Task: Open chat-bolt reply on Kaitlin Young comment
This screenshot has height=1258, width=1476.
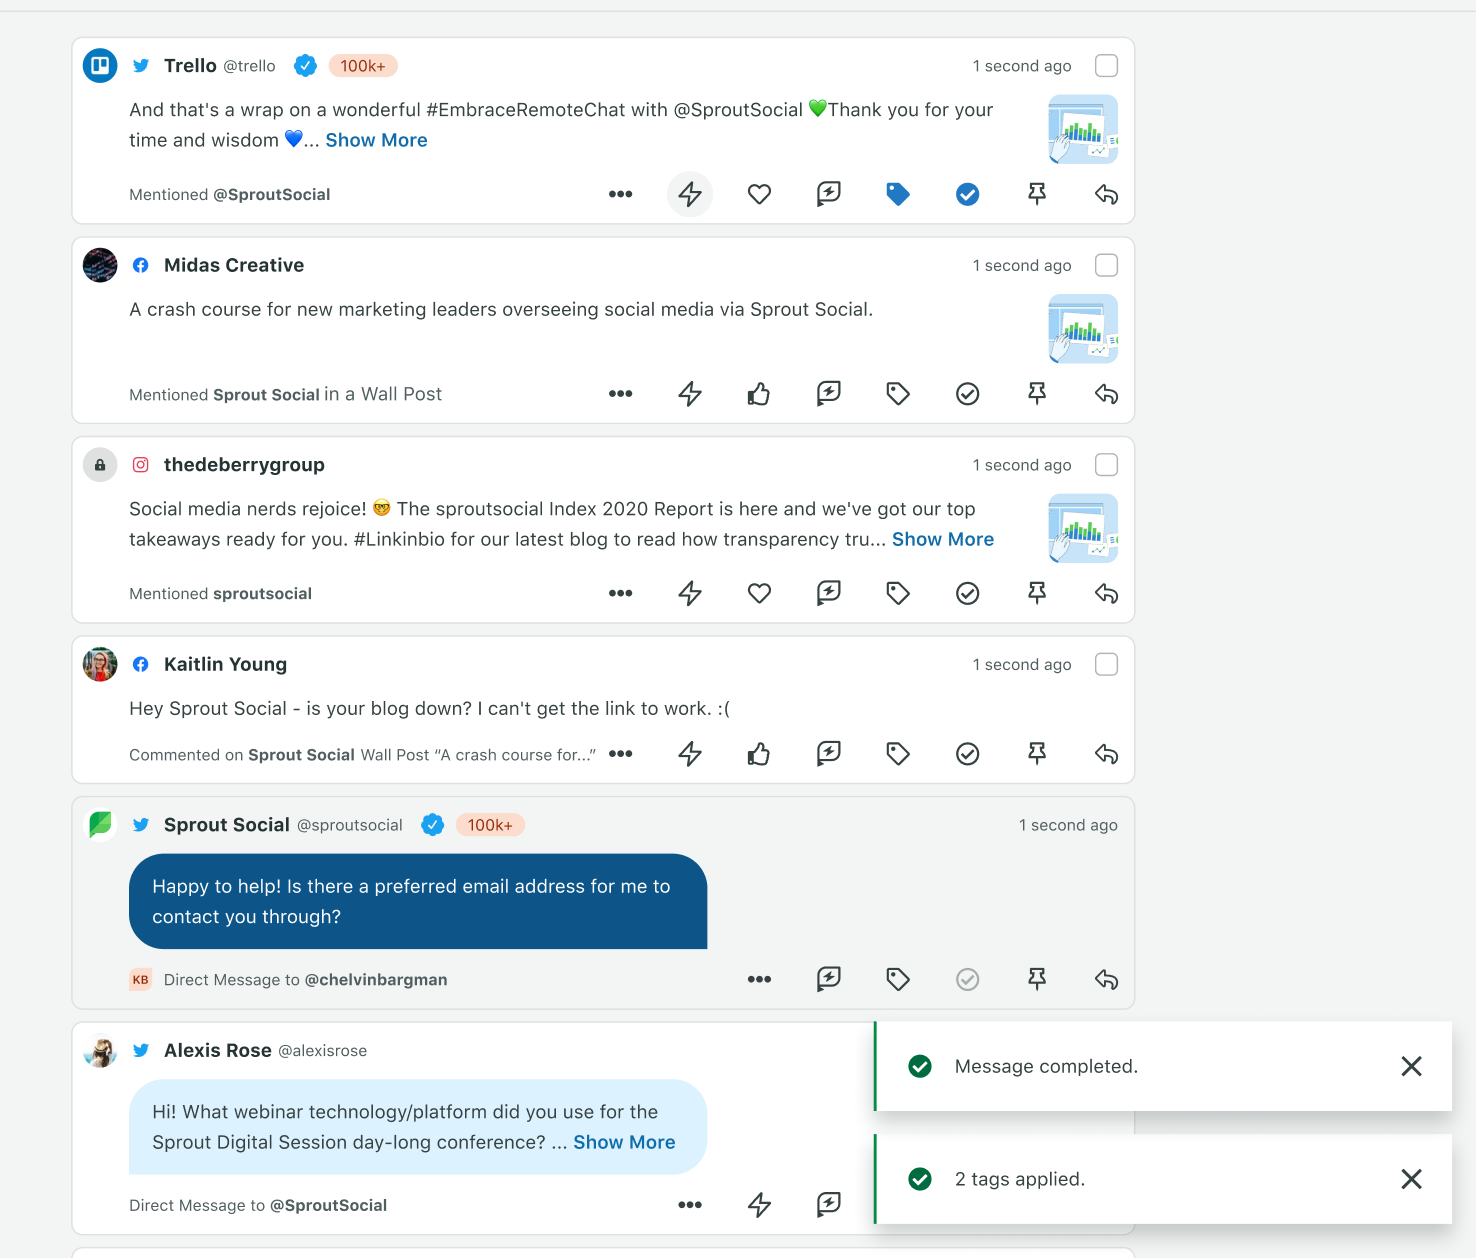Action: pos(829,754)
